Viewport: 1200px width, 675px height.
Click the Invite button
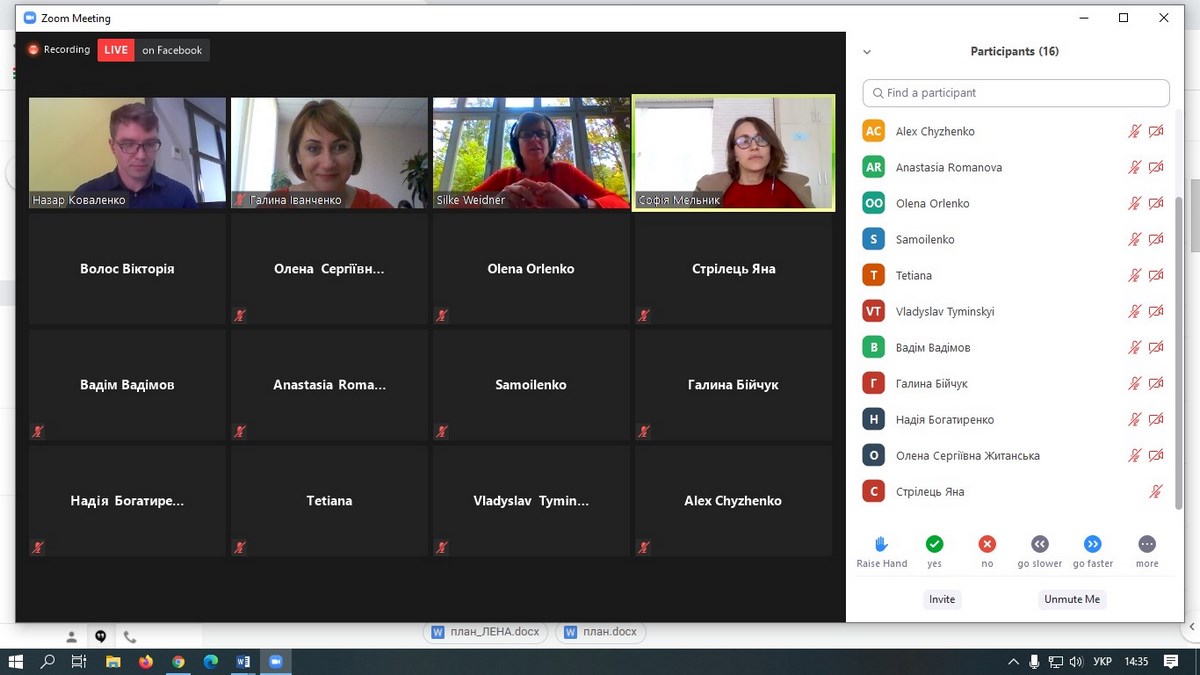pos(941,599)
